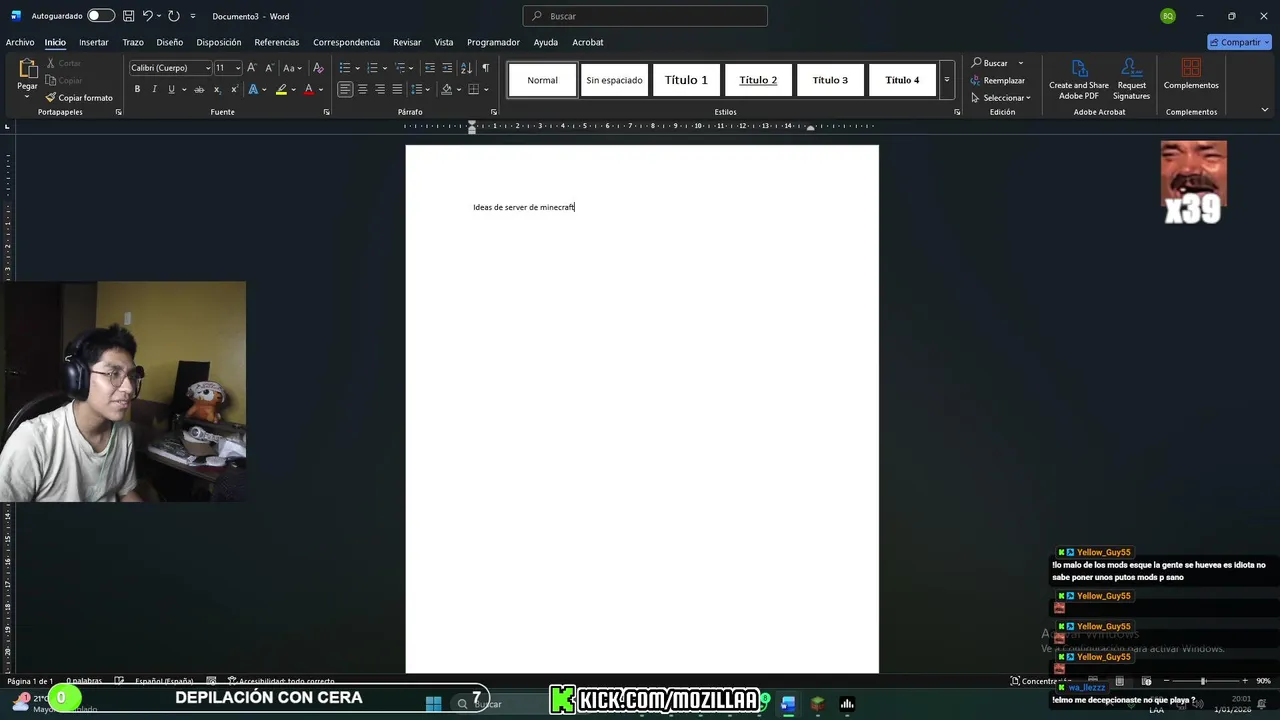Decrease the paragraph indent
This screenshot has width=1280, height=720.
430,67
